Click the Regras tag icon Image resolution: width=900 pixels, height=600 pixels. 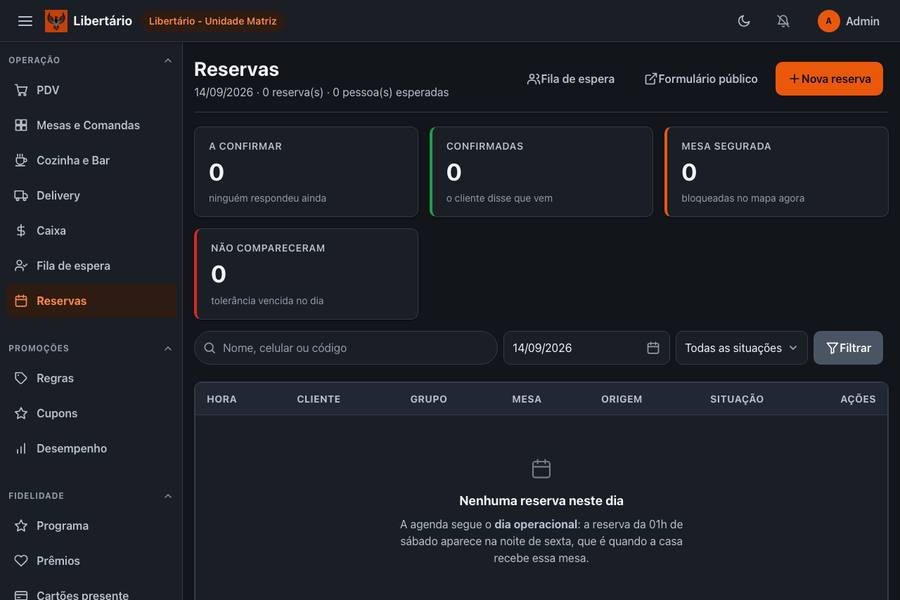(x=21, y=378)
